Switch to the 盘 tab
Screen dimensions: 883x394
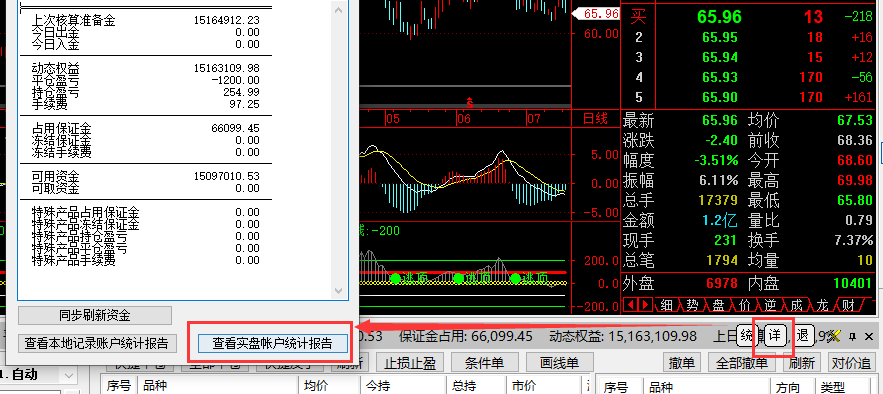click(719, 306)
